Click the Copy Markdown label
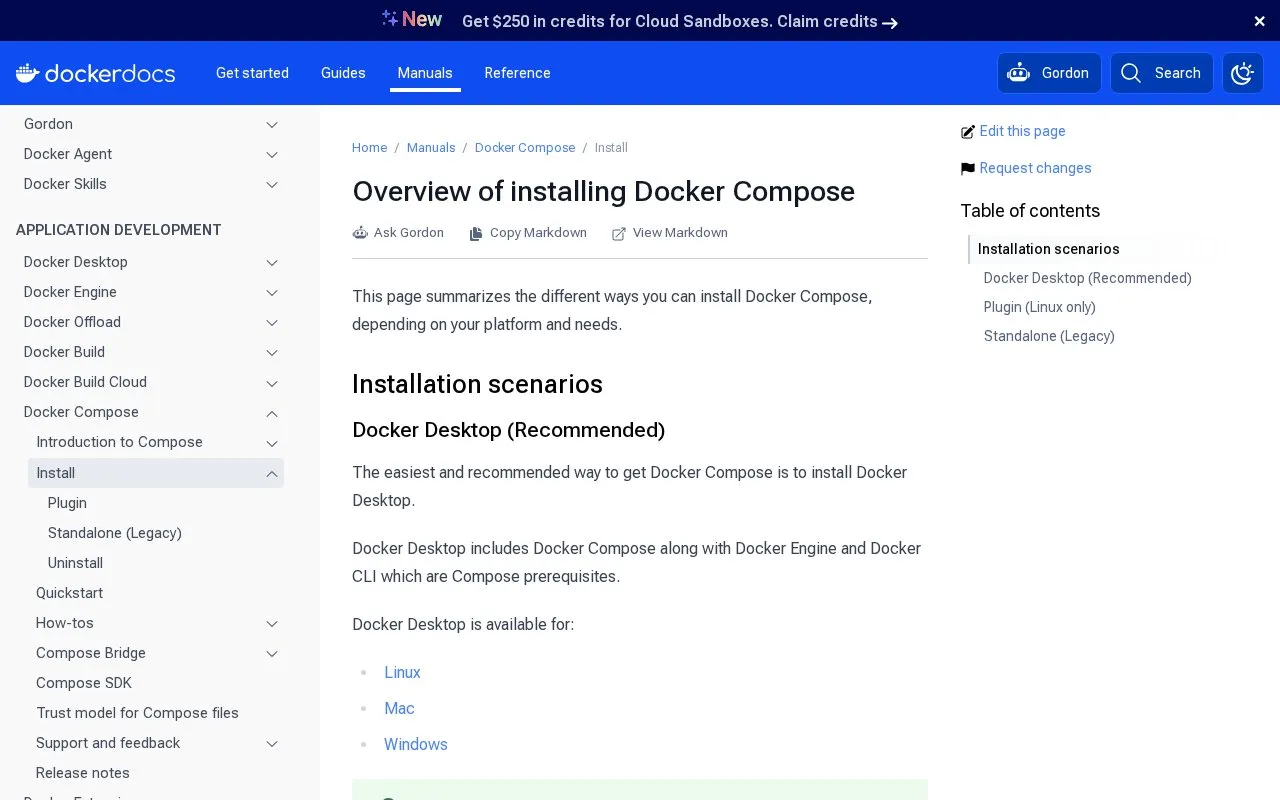Viewport: 1280px width, 800px height. coord(538,233)
